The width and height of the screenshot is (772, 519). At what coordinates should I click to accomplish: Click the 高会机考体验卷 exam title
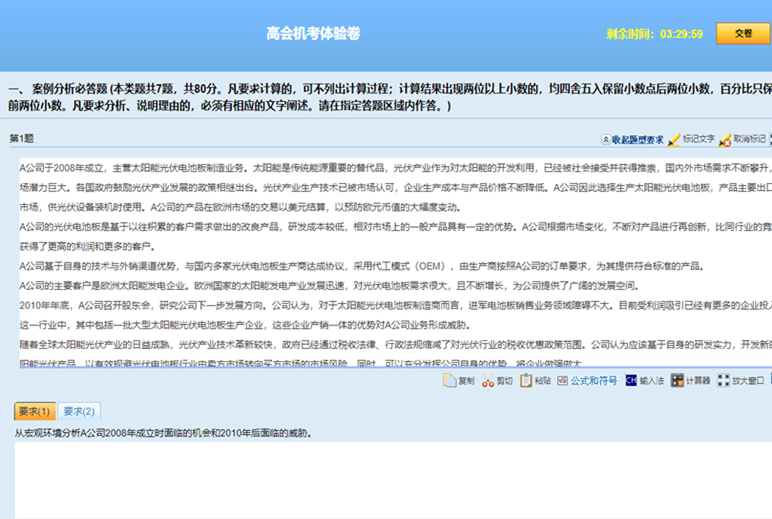point(313,34)
